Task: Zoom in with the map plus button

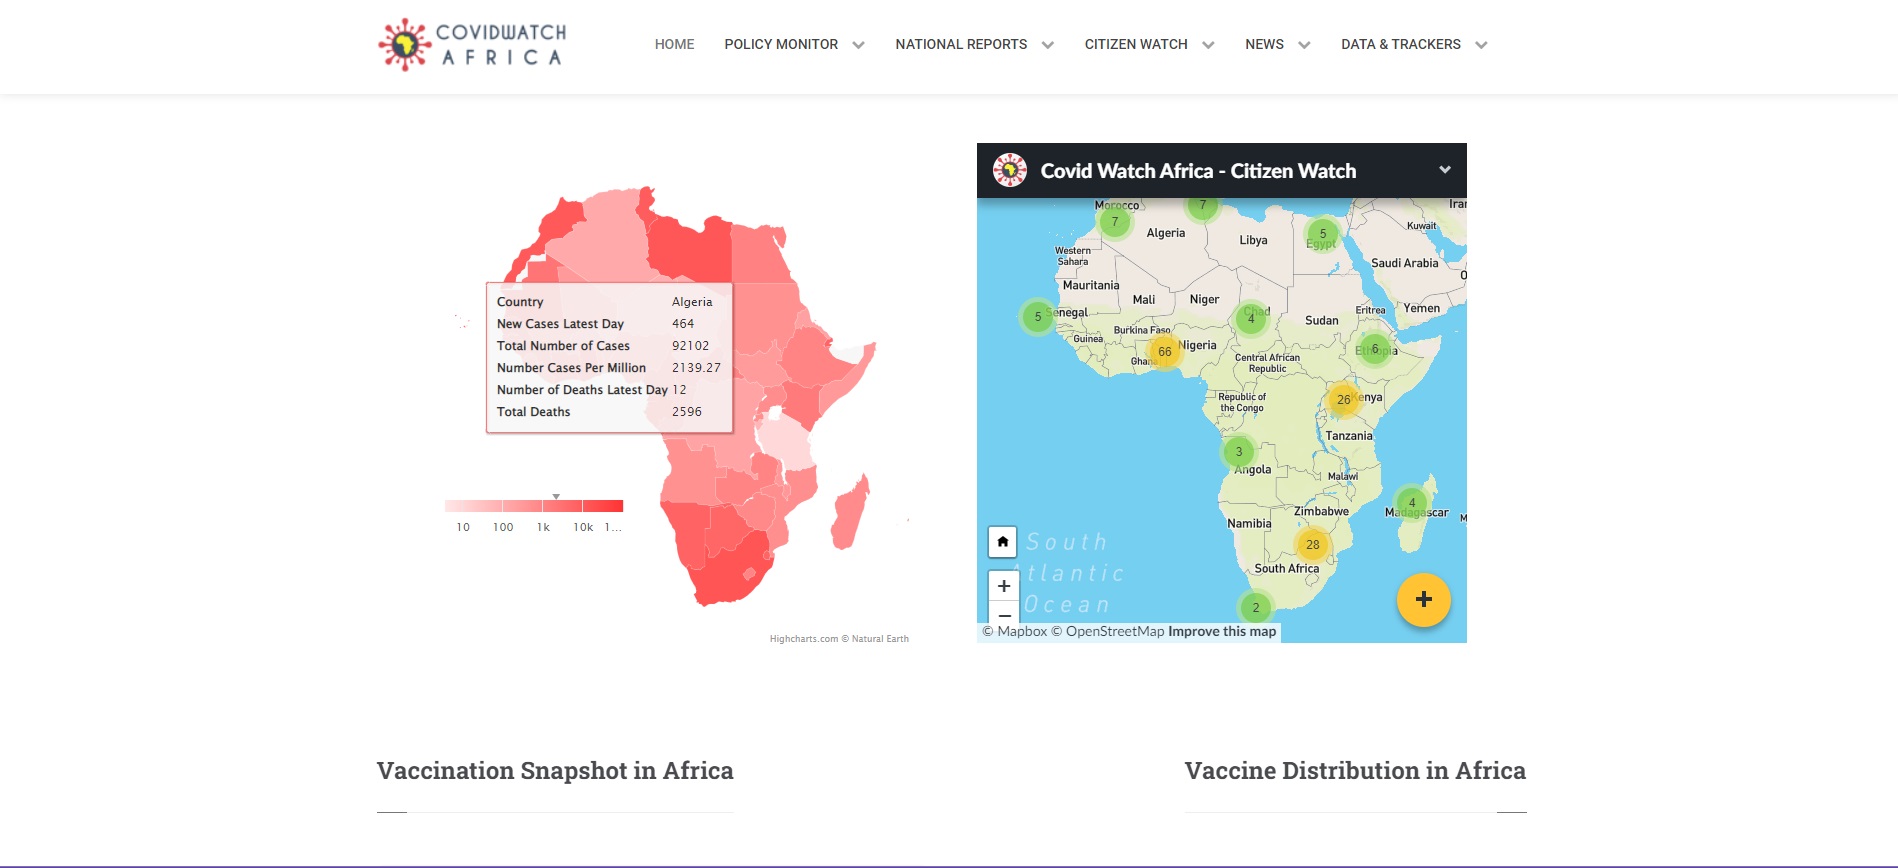Action: pyautogui.click(x=1003, y=586)
